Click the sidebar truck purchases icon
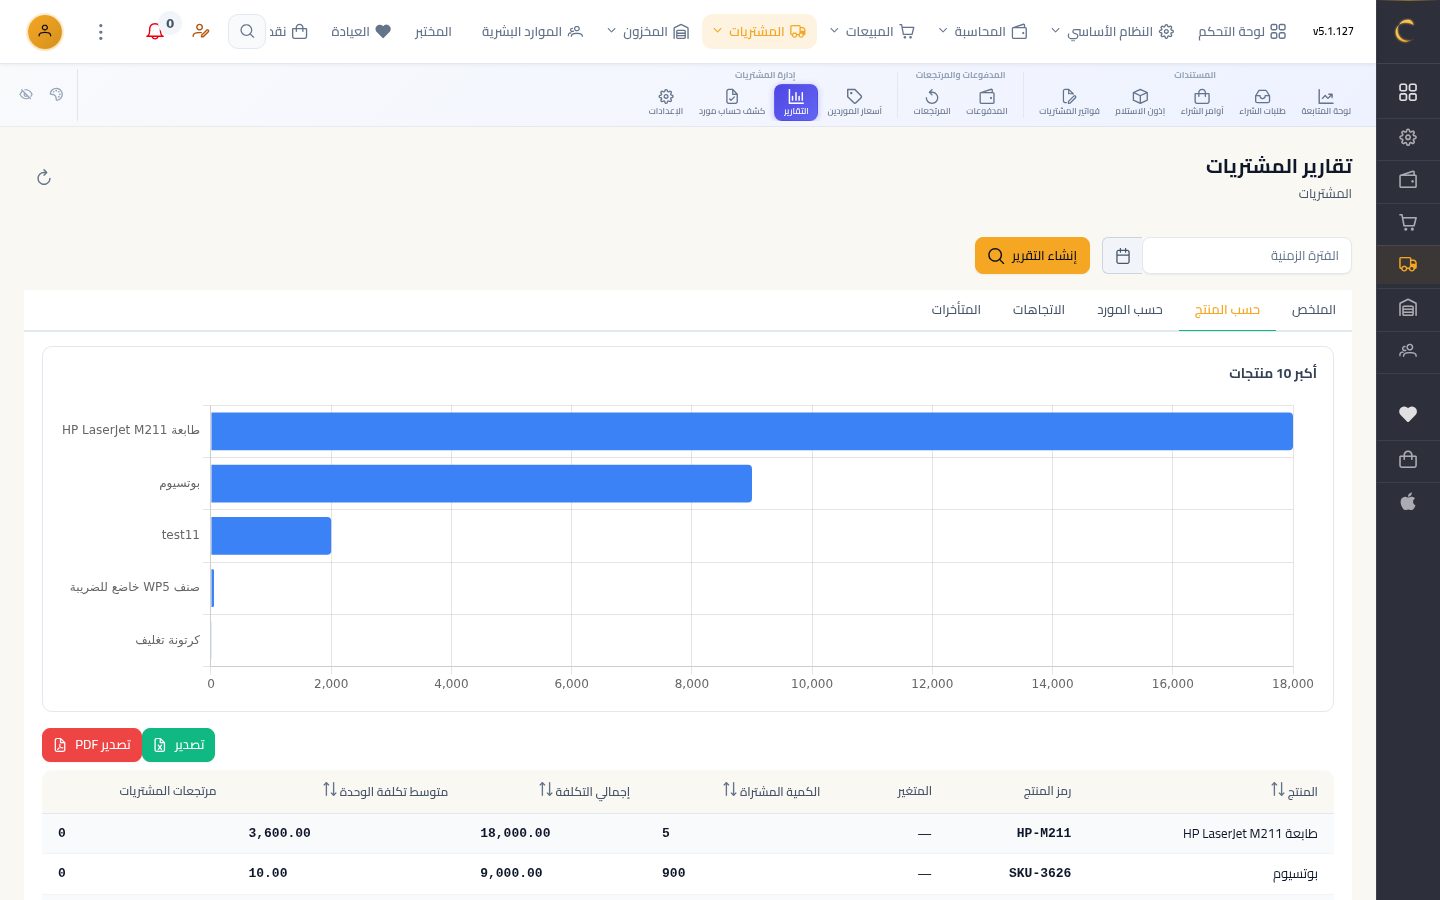Viewport: 1440px width, 900px height. tap(1408, 265)
